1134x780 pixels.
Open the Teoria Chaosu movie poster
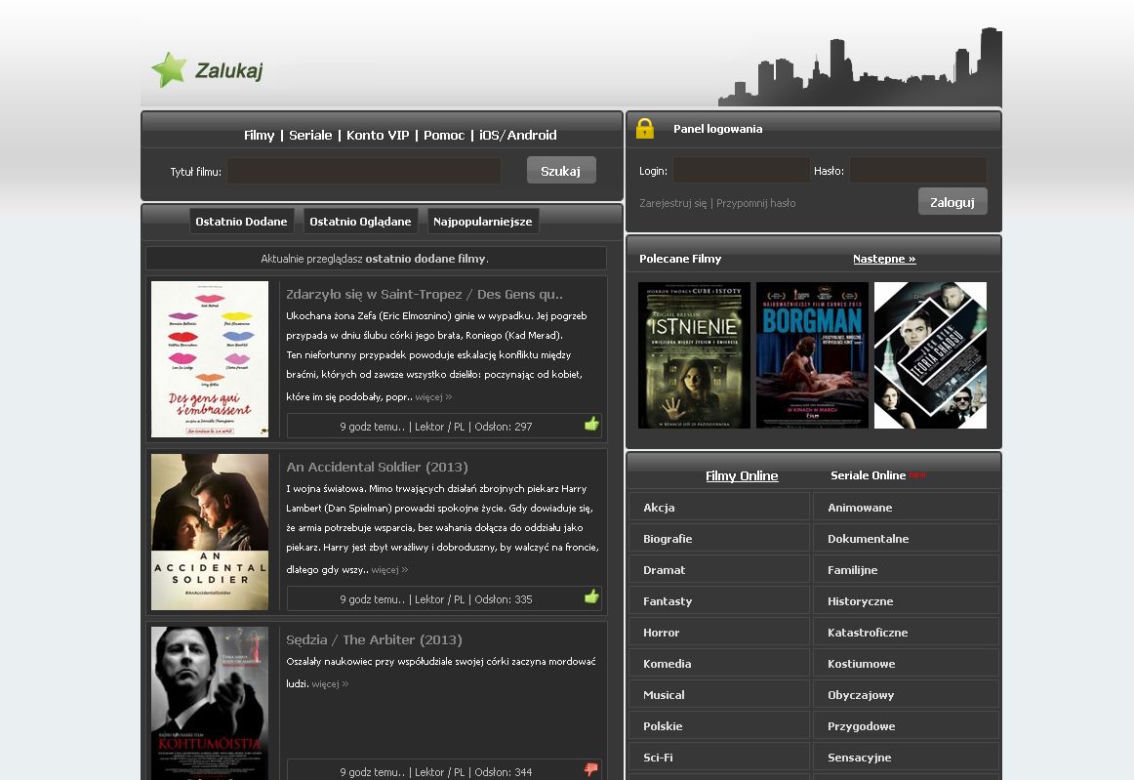pyautogui.click(x=930, y=355)
